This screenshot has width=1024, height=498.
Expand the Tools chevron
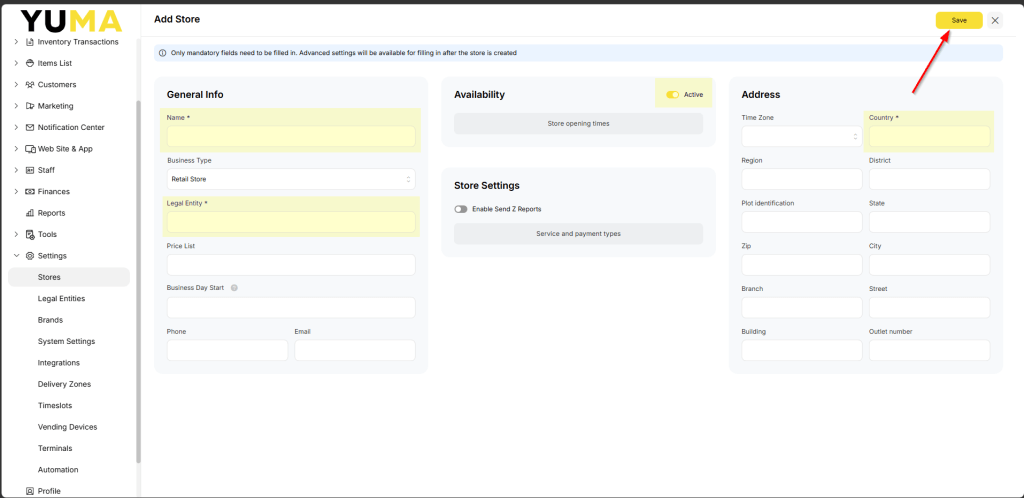16,234
